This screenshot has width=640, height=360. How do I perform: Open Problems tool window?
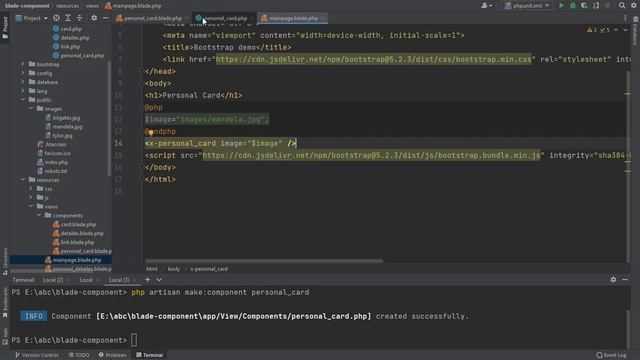click(113, 355)
